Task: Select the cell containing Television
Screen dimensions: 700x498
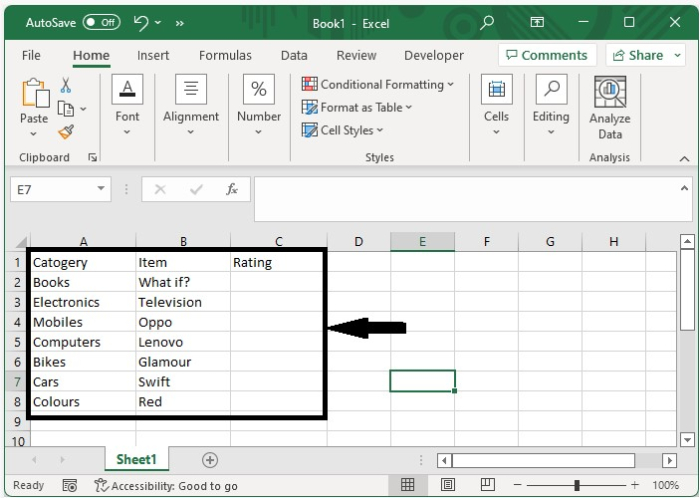Action: (183, 302)
